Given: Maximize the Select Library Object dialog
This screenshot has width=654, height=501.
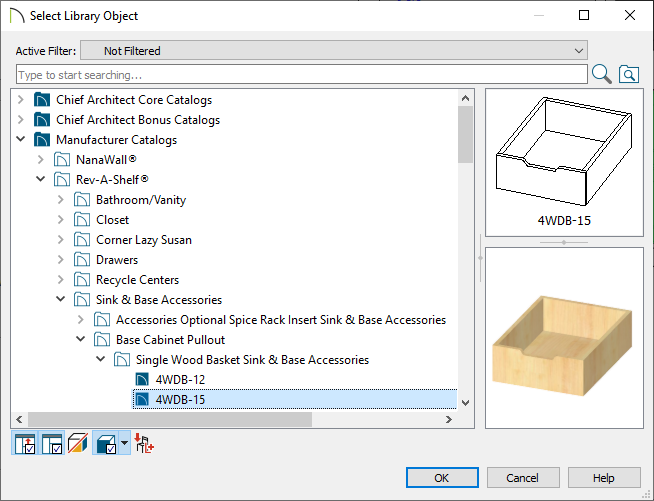Looking at the screenshot, I should [x=584, y=15].
